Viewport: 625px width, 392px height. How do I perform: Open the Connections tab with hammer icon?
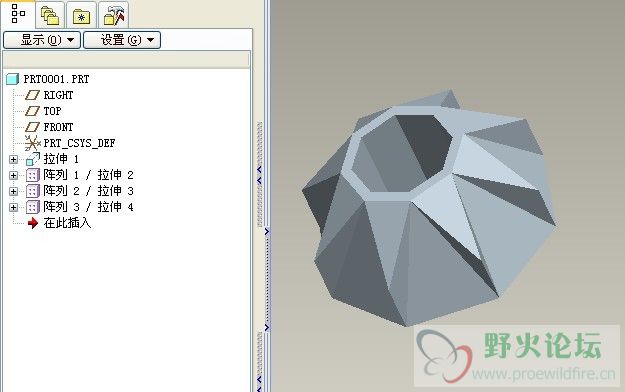tap(114, 16)
